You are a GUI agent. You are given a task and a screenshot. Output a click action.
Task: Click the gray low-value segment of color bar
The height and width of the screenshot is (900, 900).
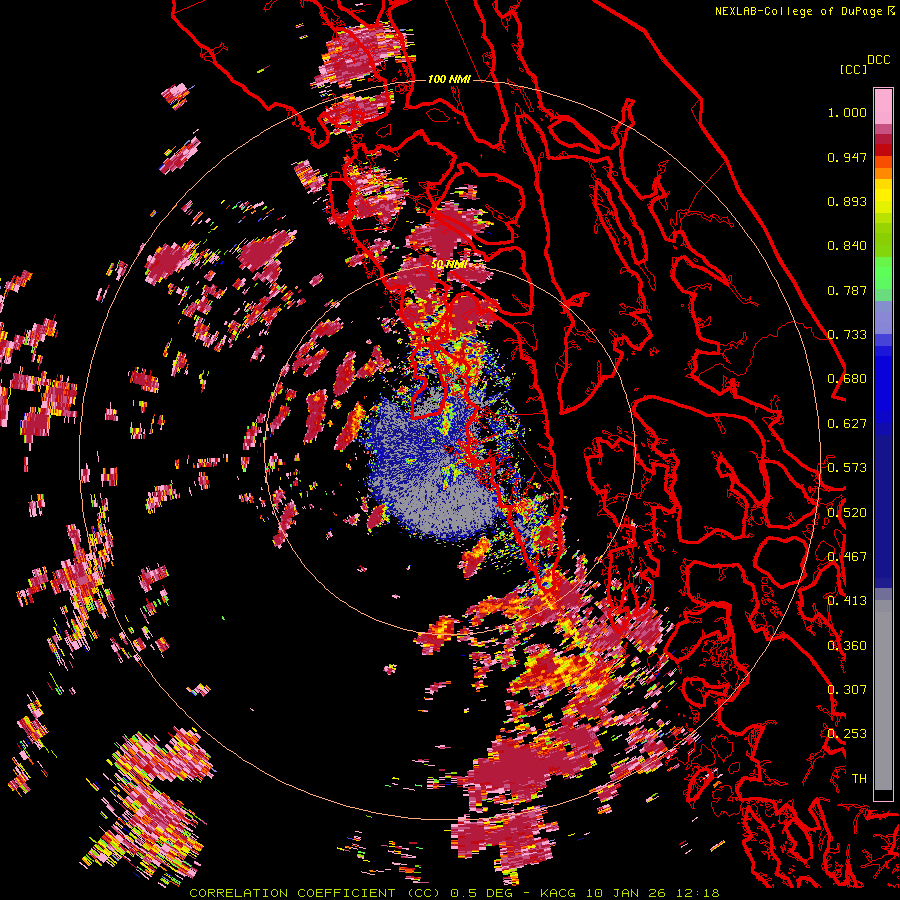pos(883,695)
